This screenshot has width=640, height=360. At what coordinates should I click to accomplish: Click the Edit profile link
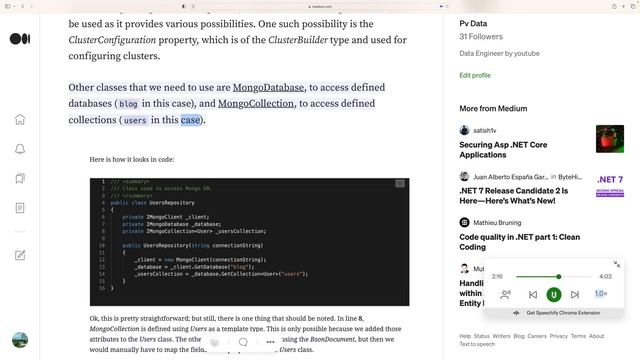click(x=475, y=75)
